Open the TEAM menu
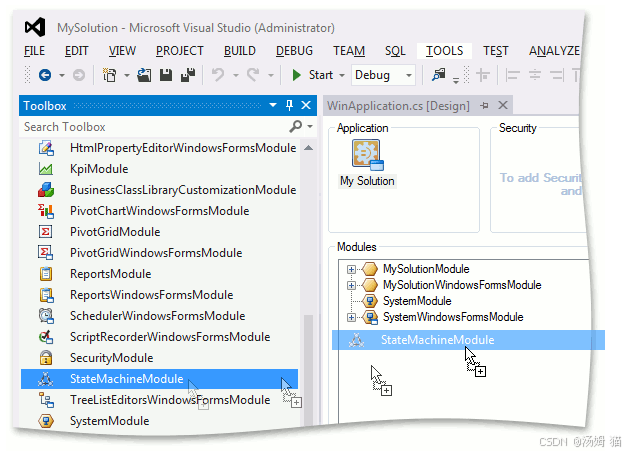Image resolution: width=627 pixels, height=453 pixels. pos(349,51)
